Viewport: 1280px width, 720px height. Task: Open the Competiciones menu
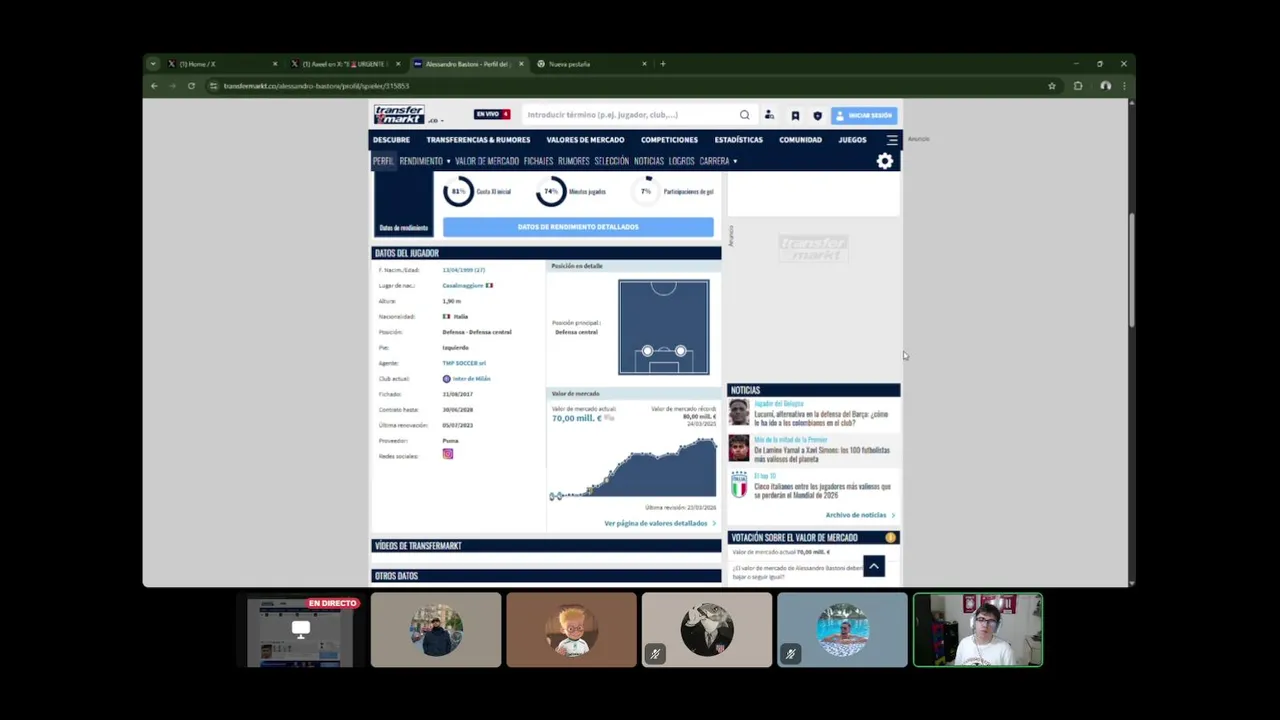[x=669, y=140]
